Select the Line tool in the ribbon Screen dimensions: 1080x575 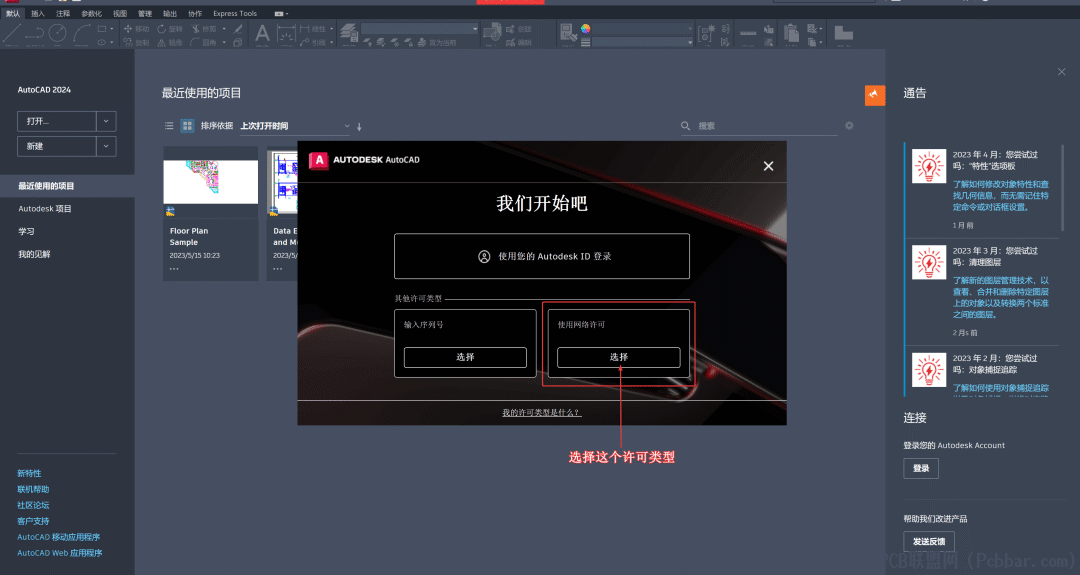[x=12, y=32]
